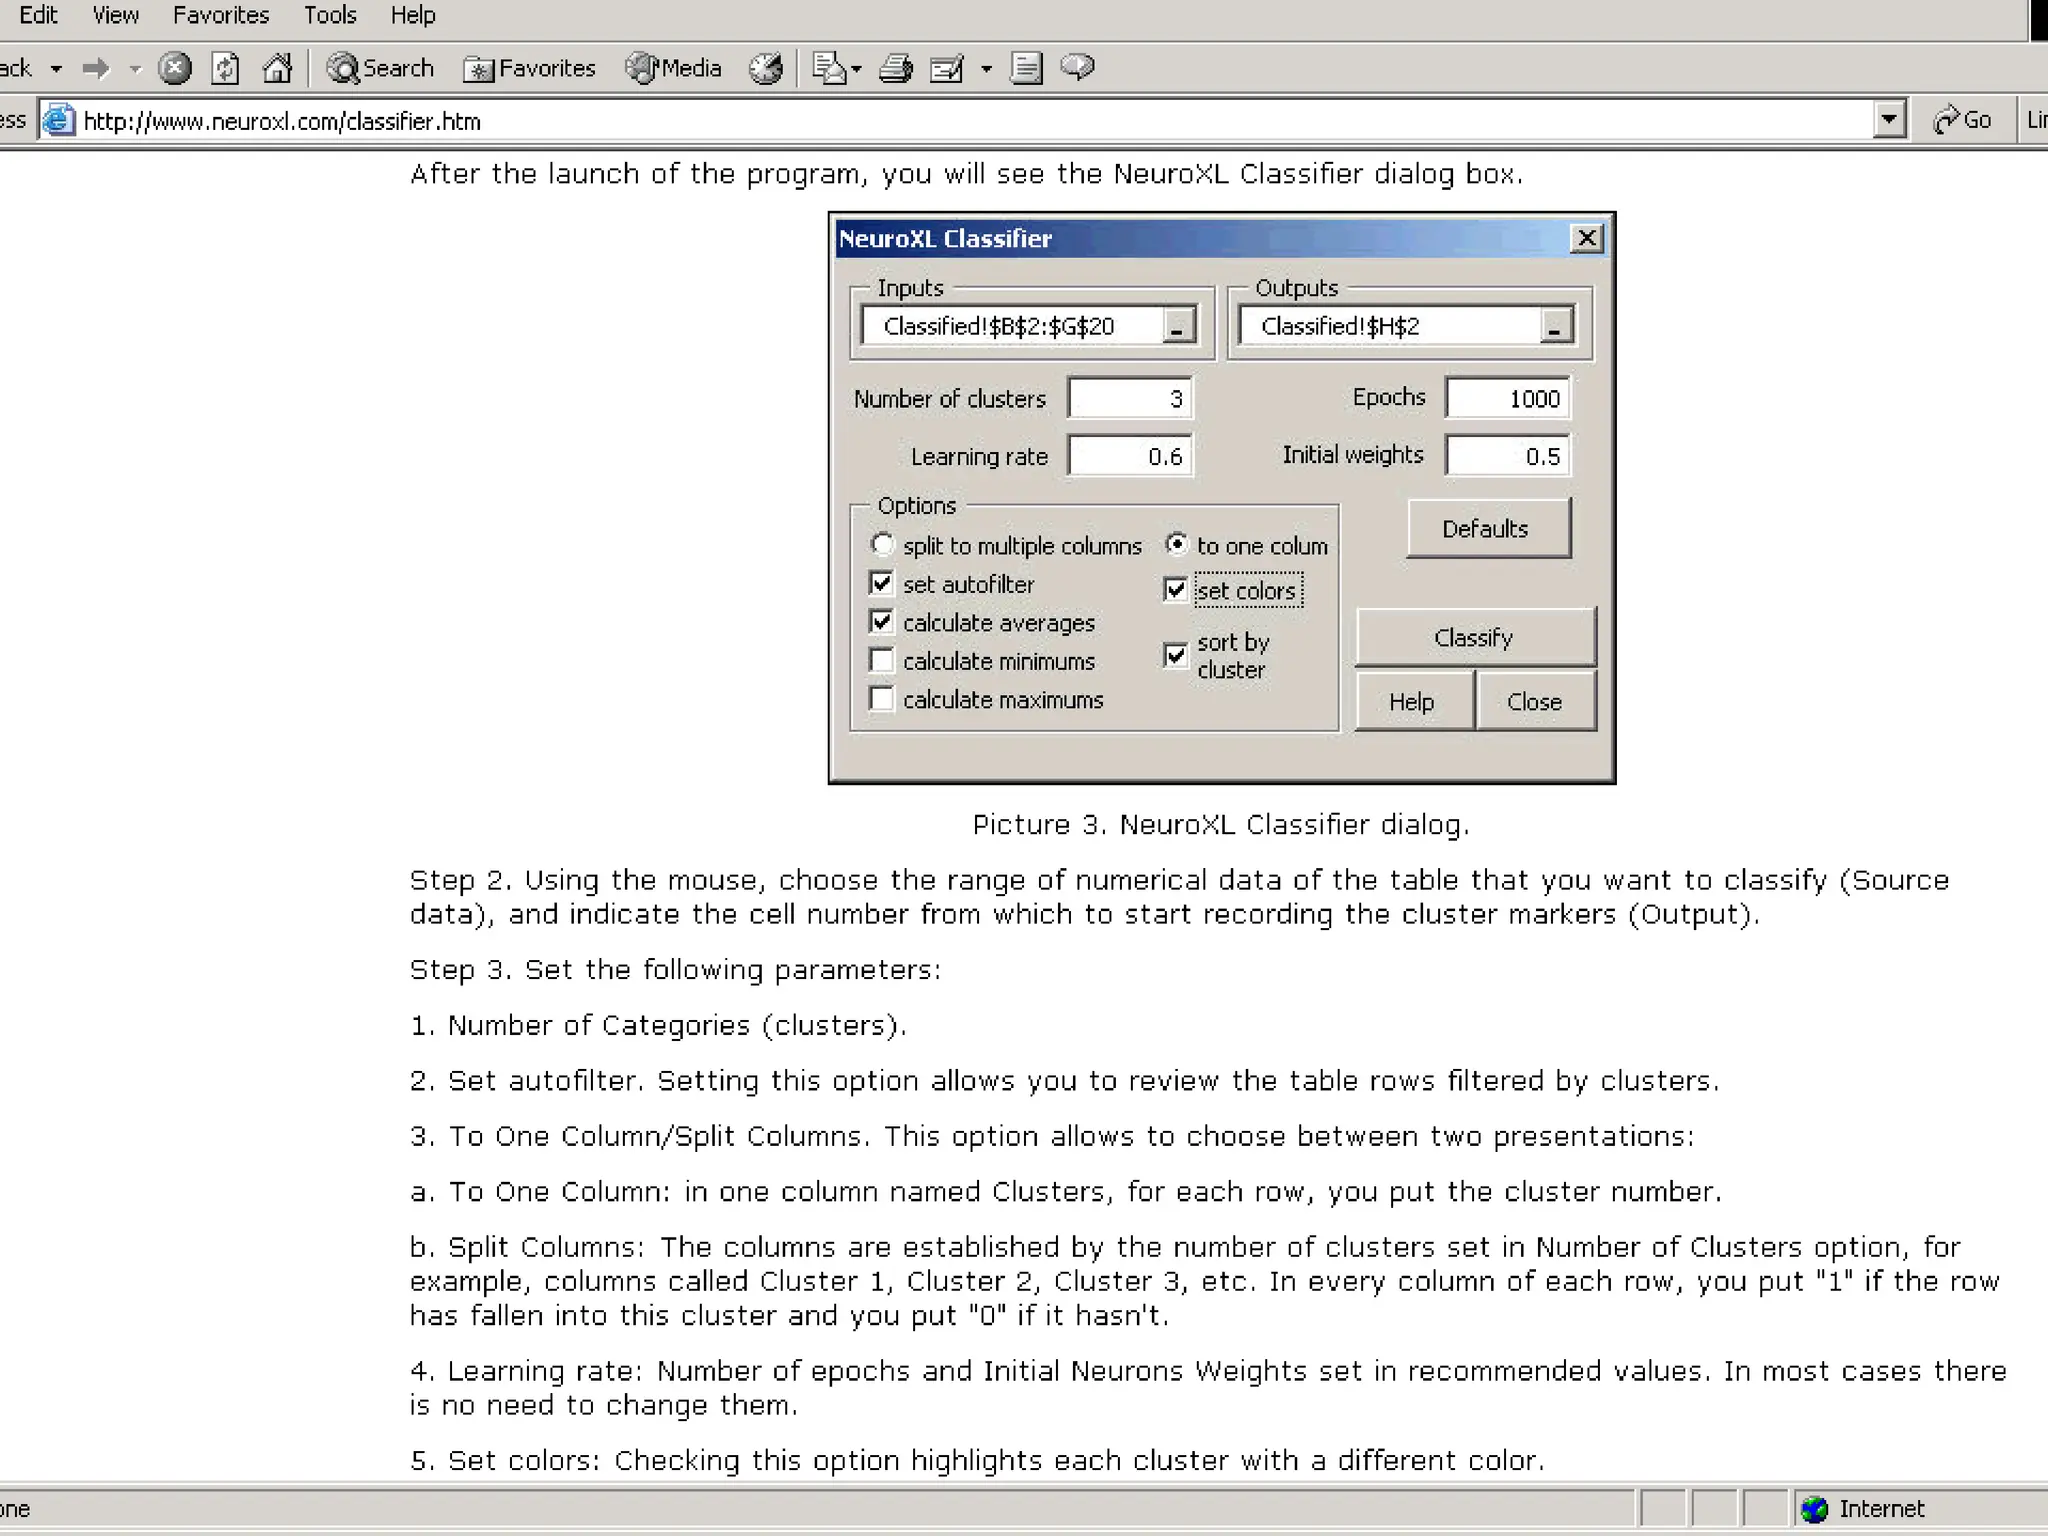Click the Print toolbar icon
The height and width of the screenshot is (1536, 2048).
pyautogui.click(x=895, y=68)
